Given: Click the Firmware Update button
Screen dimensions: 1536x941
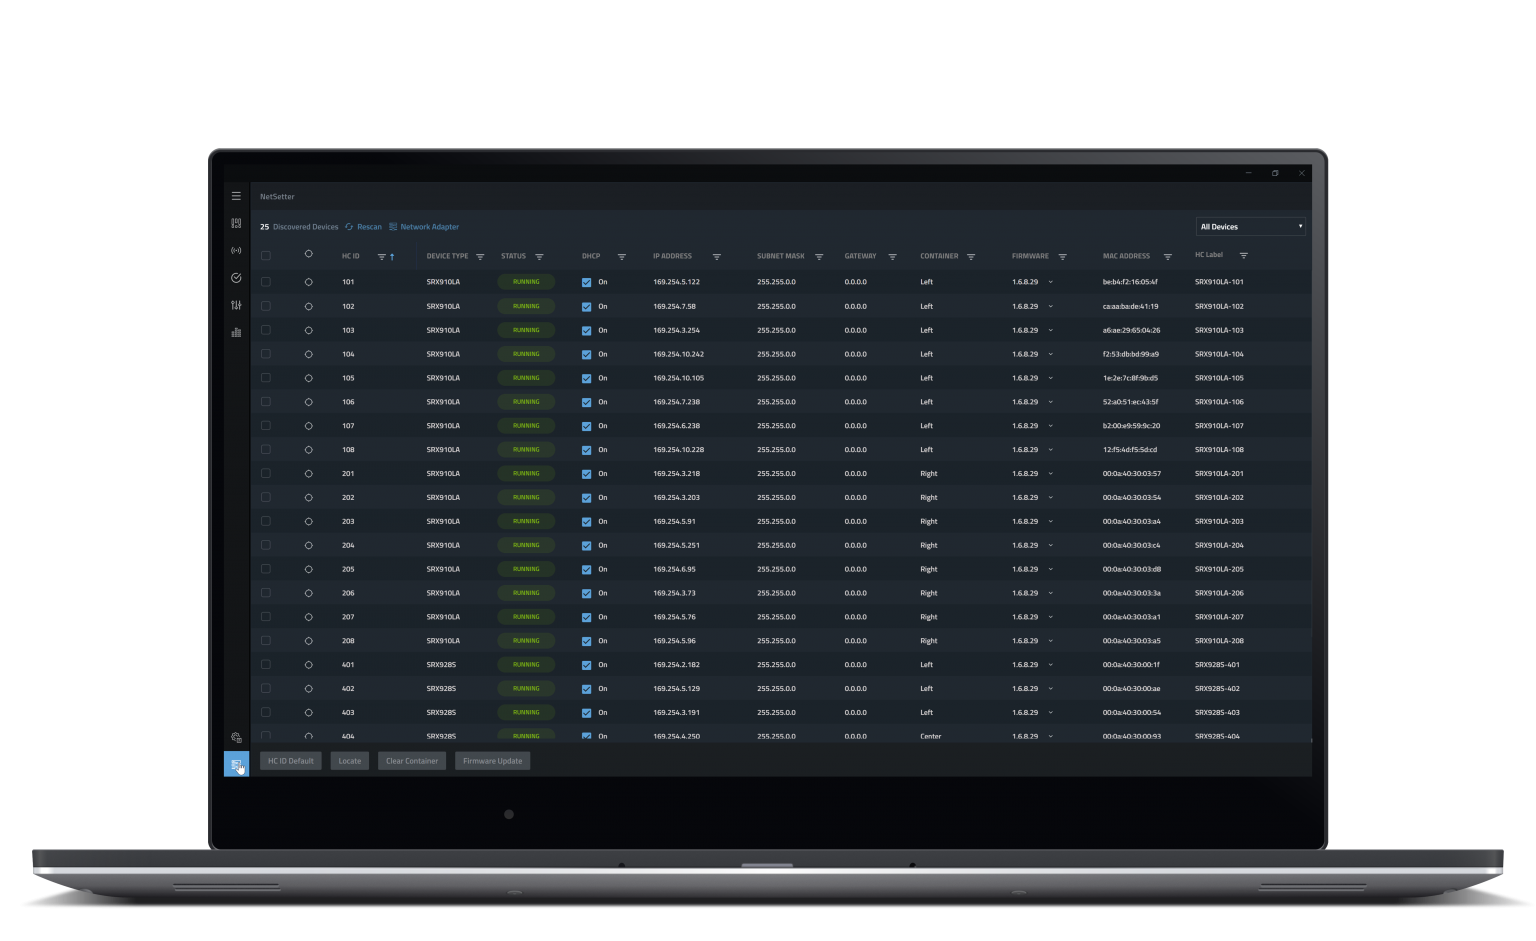Looking at the screenshot, I should click(492, 761).
